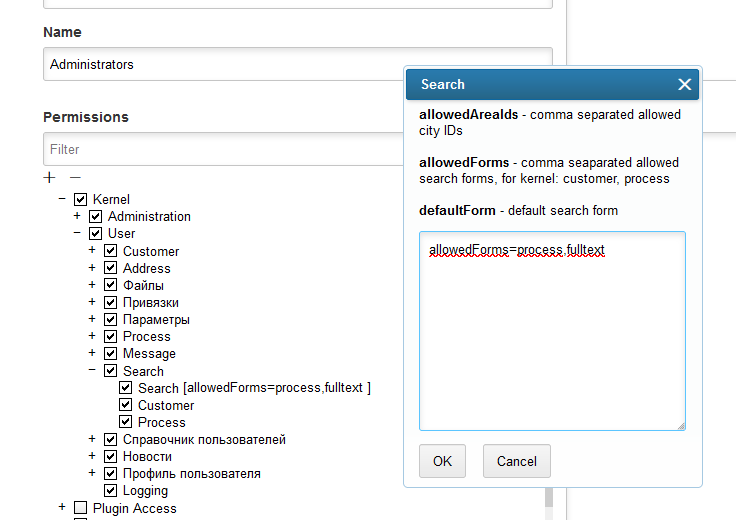Uncheck the Message checkbox
The width and height of the screenshot is (736, 520).
coord(110,353)
